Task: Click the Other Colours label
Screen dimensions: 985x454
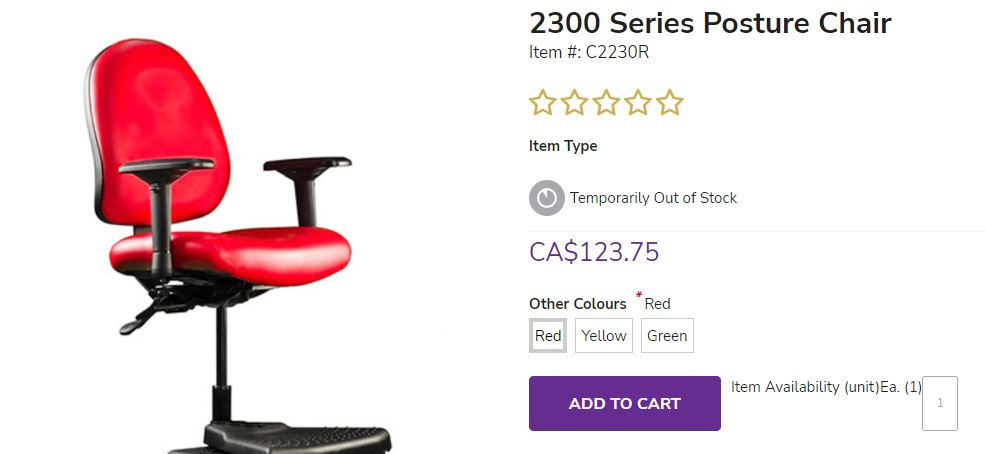Action: pyautogui.click(x=577, y=304)
